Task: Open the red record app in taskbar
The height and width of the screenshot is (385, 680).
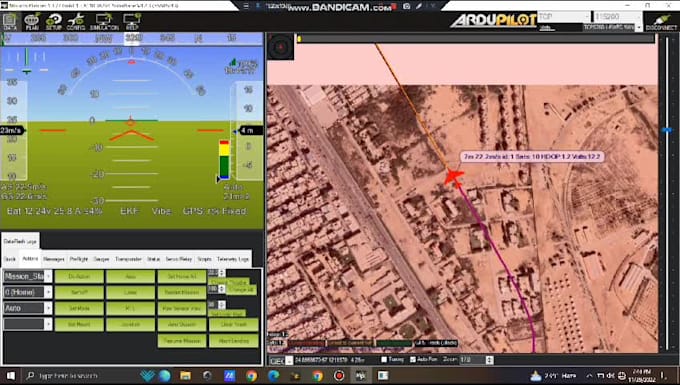Action: point(339,375)
